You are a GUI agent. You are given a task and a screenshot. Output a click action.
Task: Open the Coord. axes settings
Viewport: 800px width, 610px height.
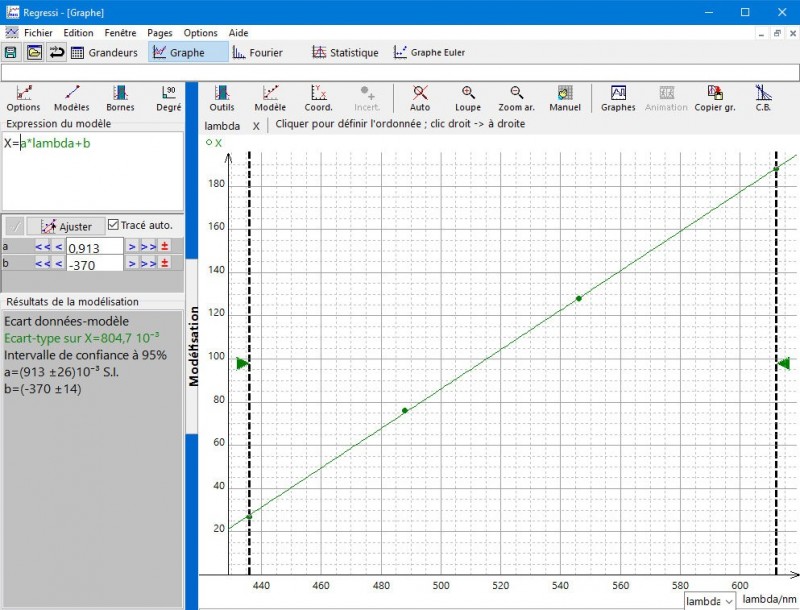pos(318,98)
